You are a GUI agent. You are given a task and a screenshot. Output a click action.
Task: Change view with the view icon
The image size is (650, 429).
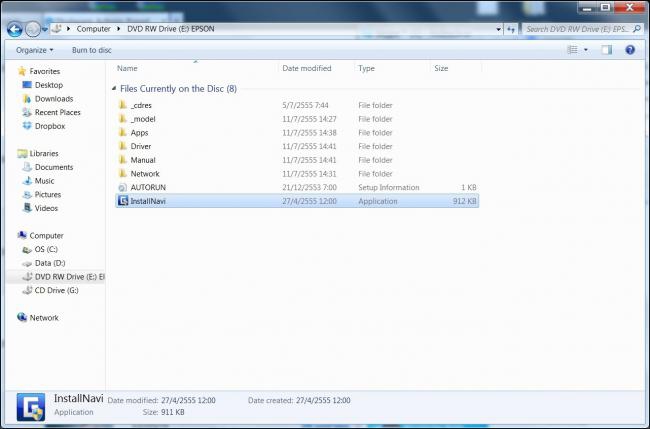[572, 50]
